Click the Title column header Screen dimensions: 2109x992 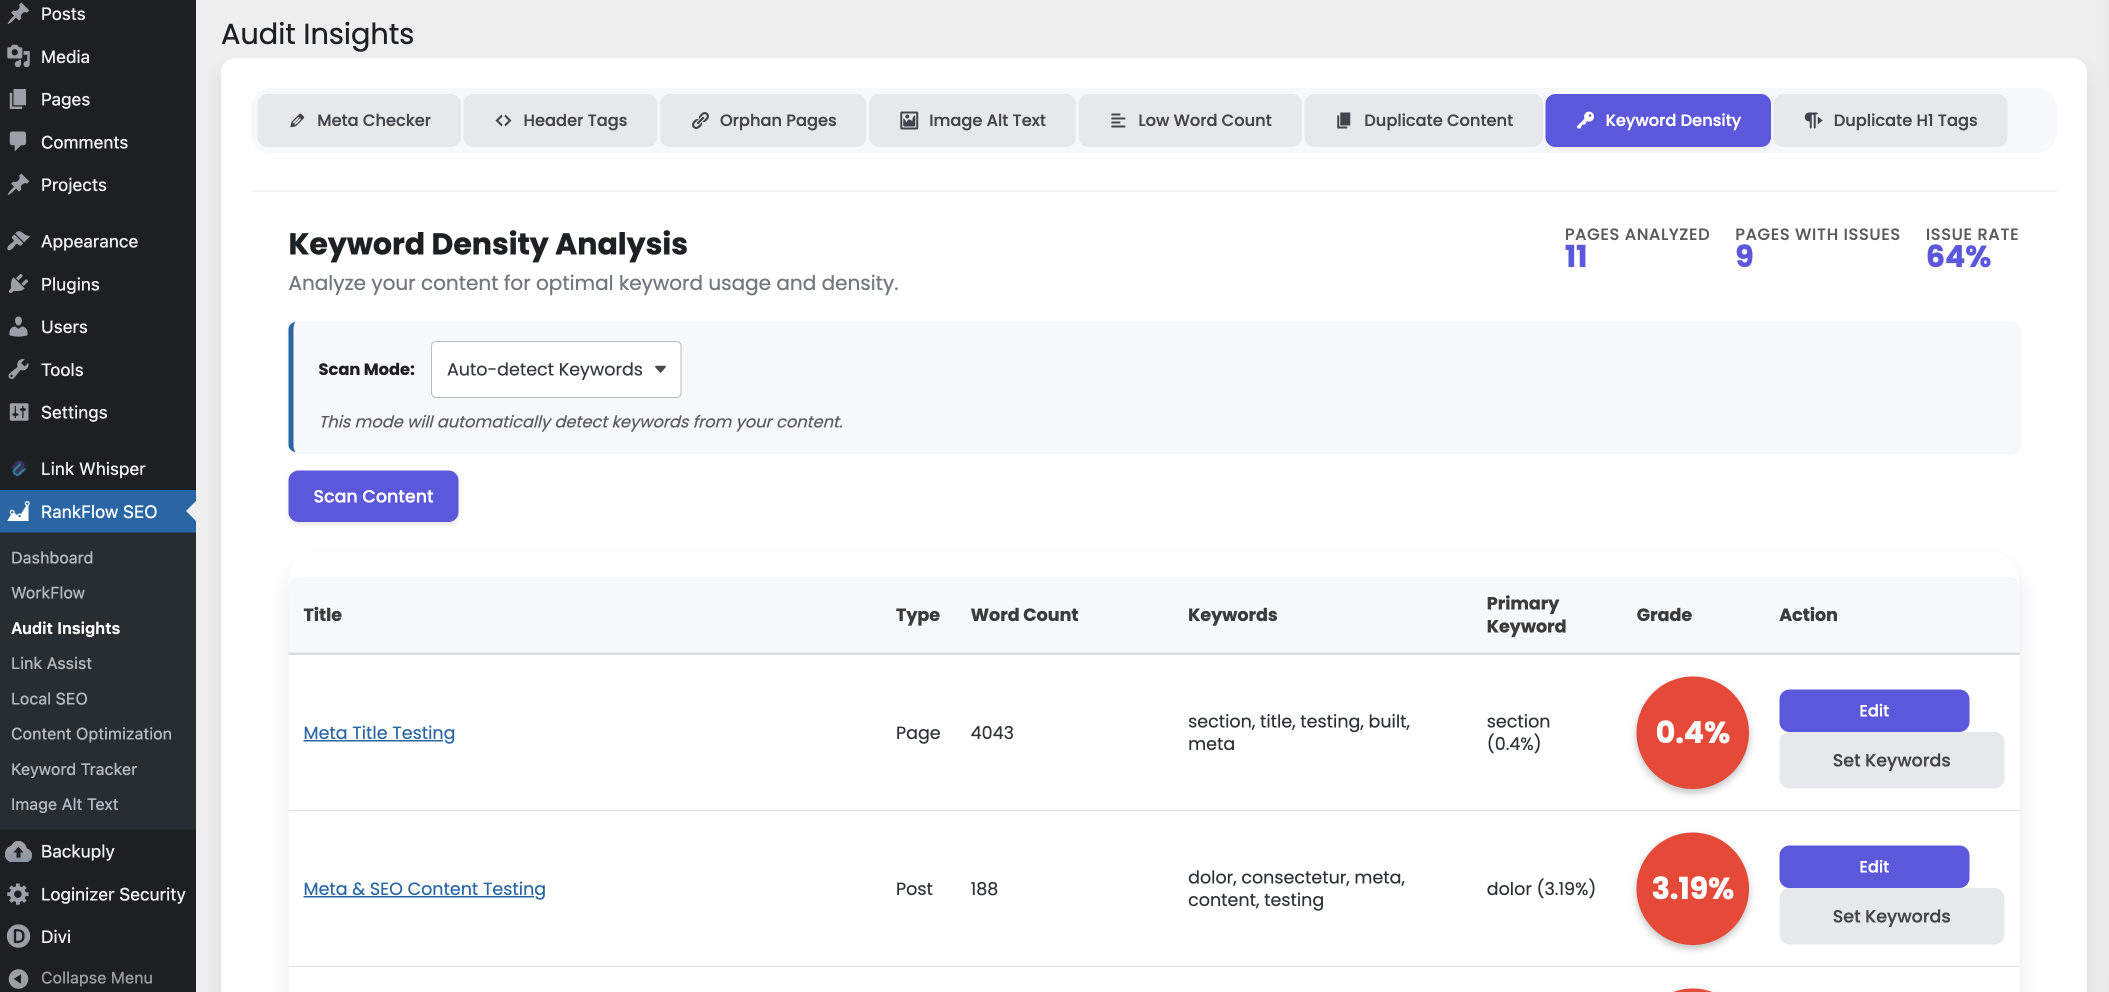pyautogui.click(x=322, y=615)
